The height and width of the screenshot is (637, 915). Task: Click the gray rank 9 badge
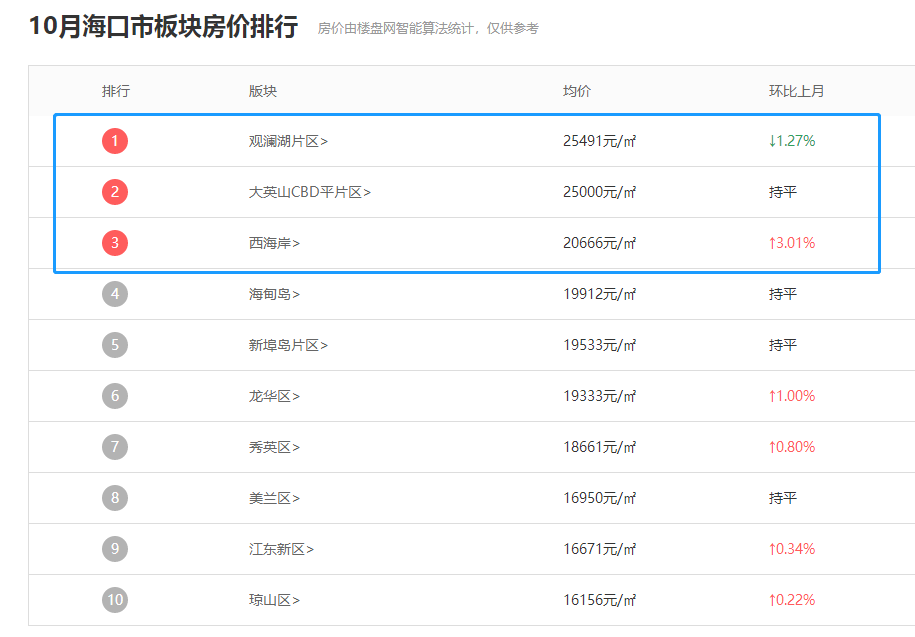[115, 548]
